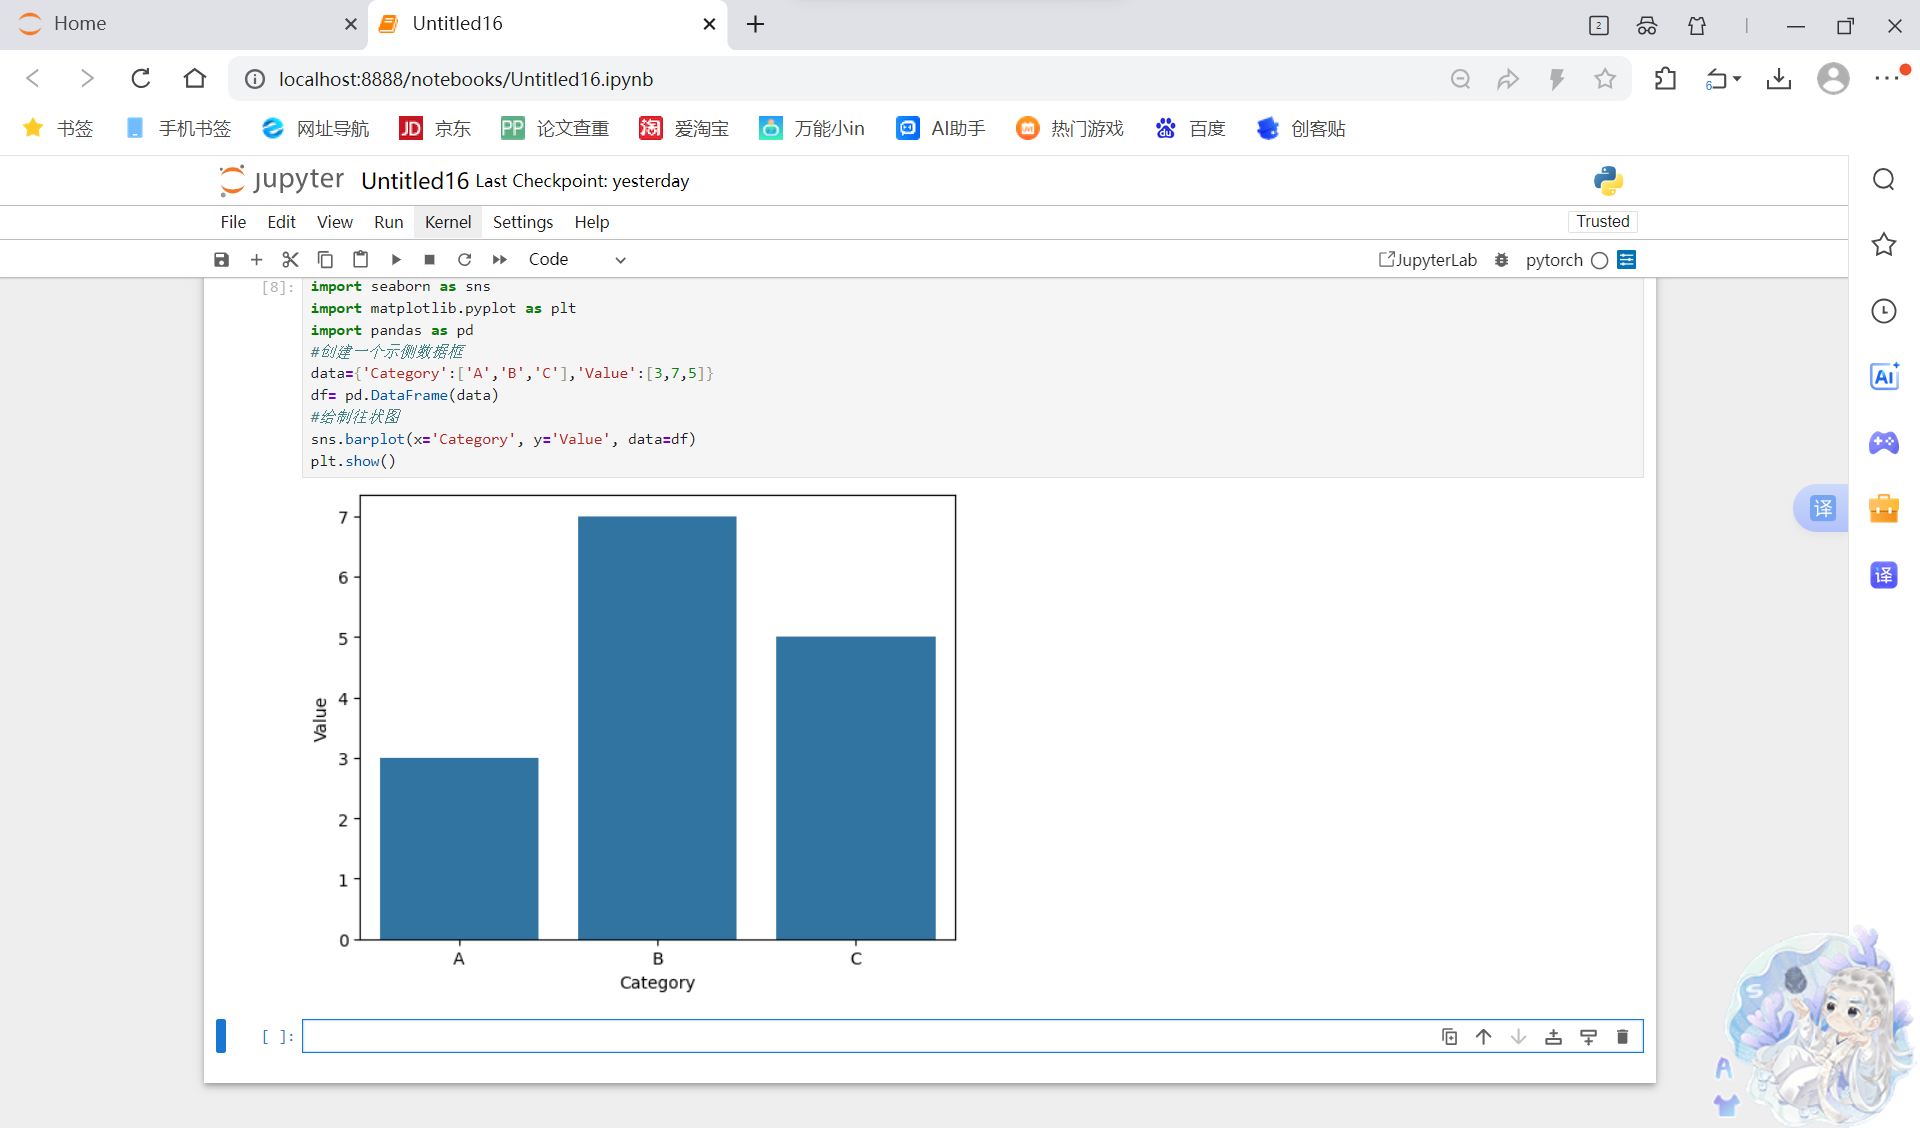
Task: Open the Code cell type dropdown
Action: point(577,260)
